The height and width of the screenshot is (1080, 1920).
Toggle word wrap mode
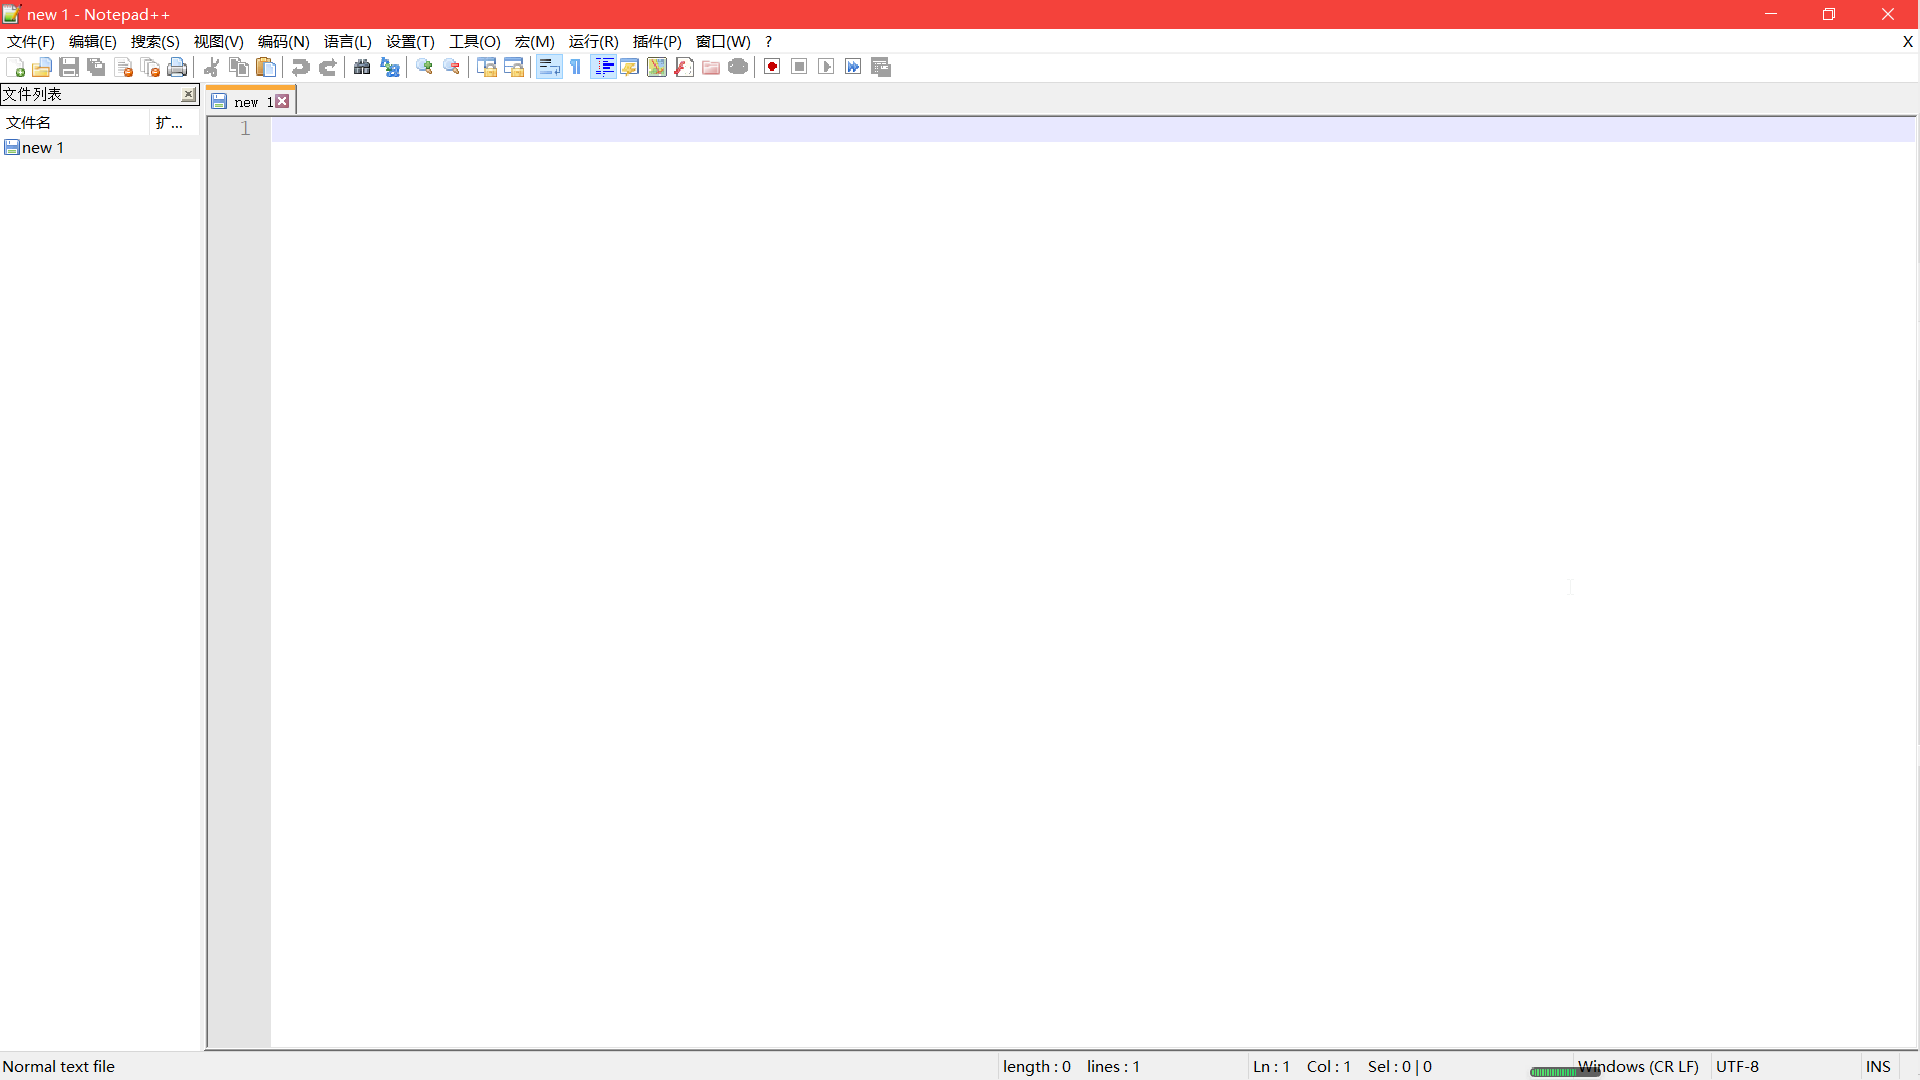pyautogui.click(x=549, y=67)
